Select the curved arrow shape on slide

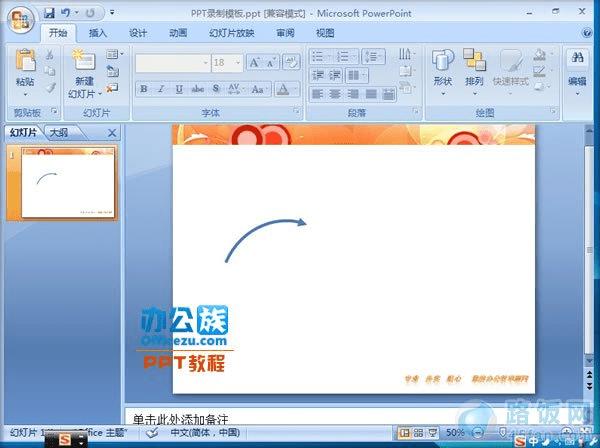tap(266, 240)
